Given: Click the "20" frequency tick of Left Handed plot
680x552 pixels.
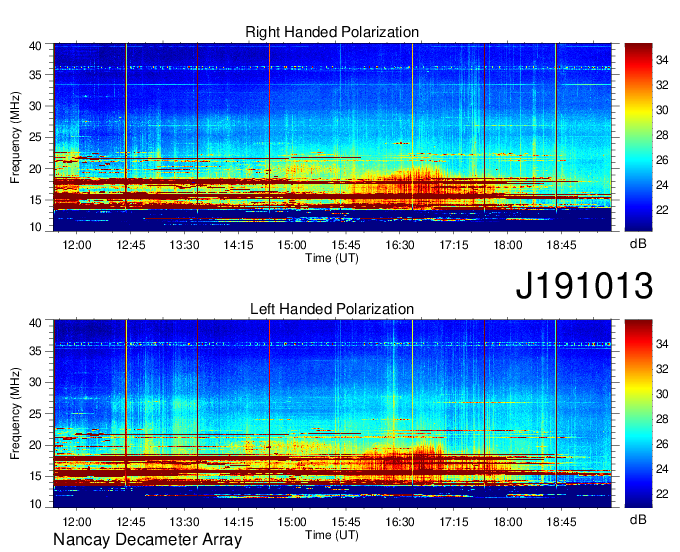Looking at the screenshot, I should pyautogui.click(x=36, y=445).
